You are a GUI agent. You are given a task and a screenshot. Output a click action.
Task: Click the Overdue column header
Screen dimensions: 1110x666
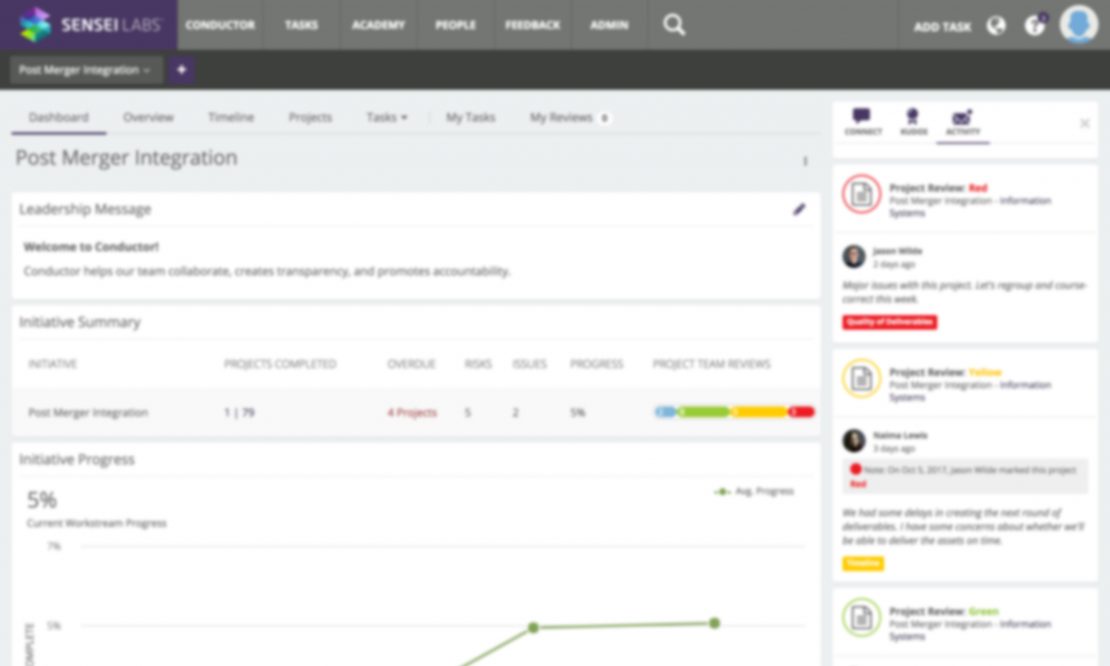tap(411, 364)
